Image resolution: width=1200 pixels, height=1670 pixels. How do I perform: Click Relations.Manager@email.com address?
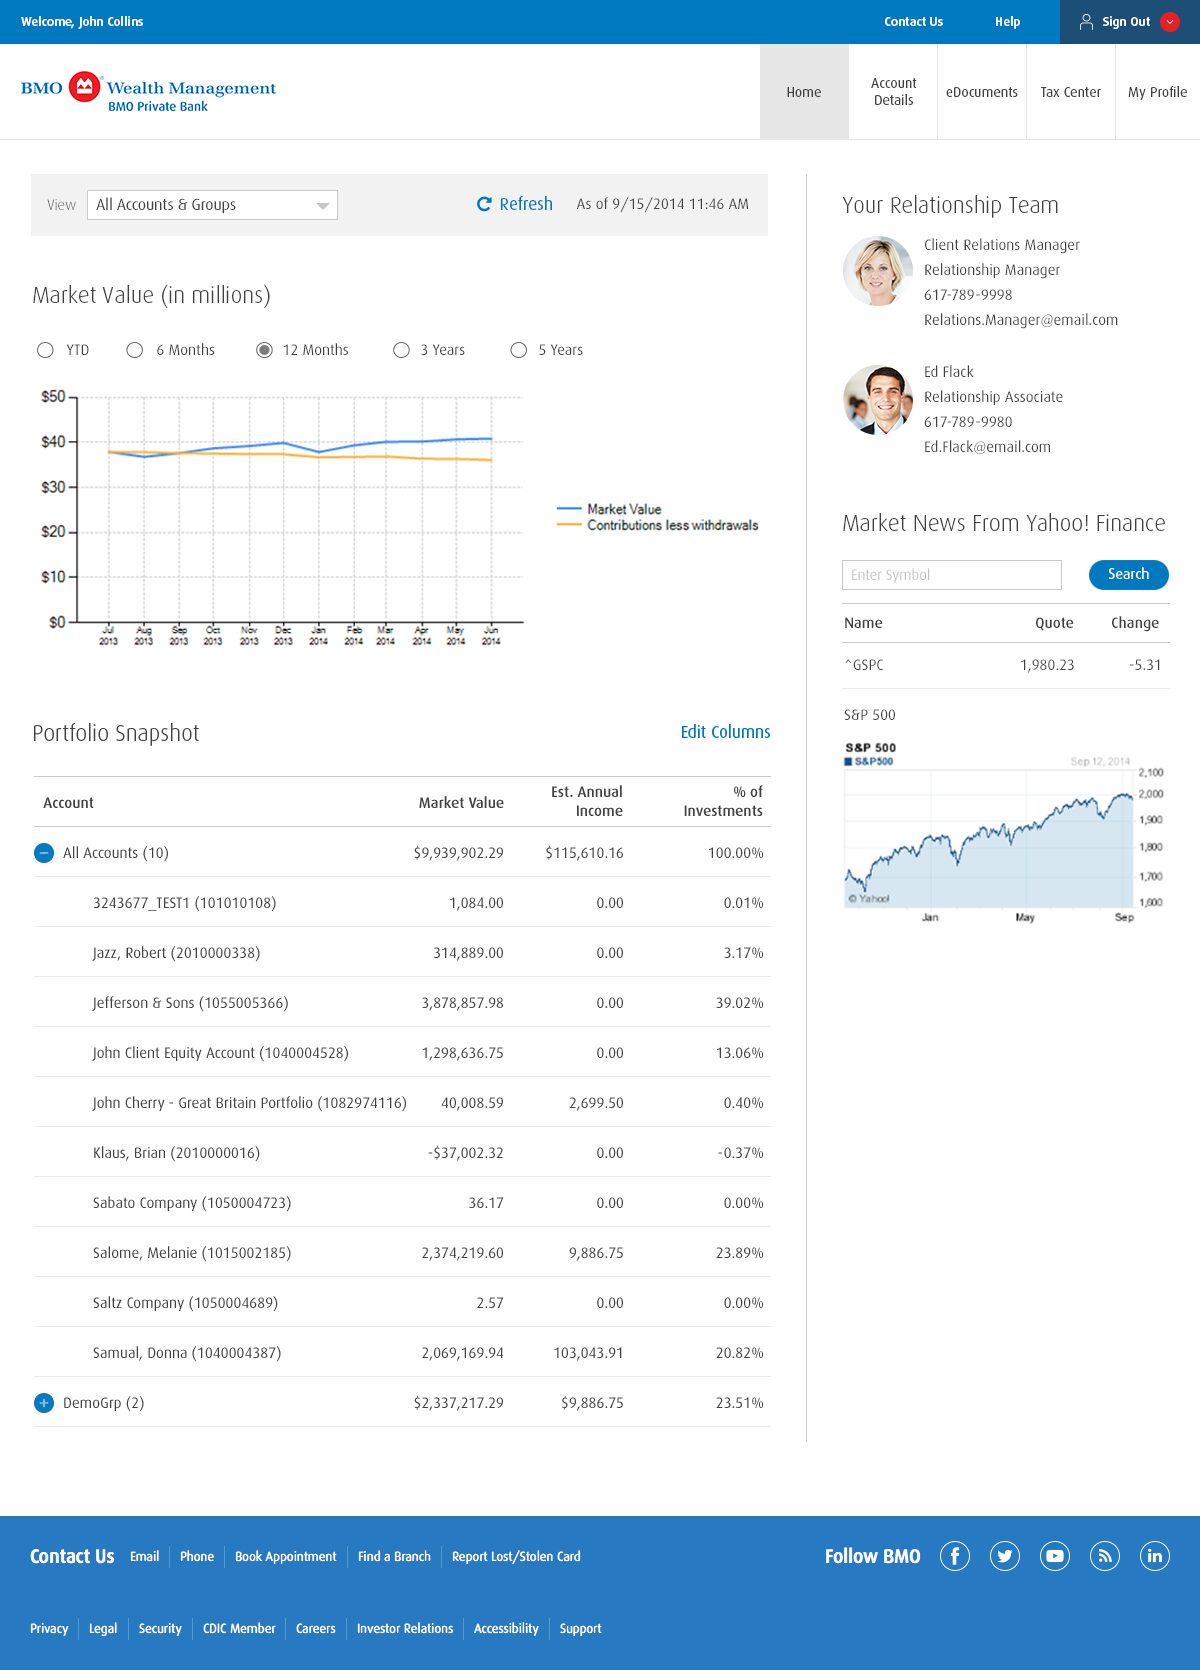pos(1021,320)
